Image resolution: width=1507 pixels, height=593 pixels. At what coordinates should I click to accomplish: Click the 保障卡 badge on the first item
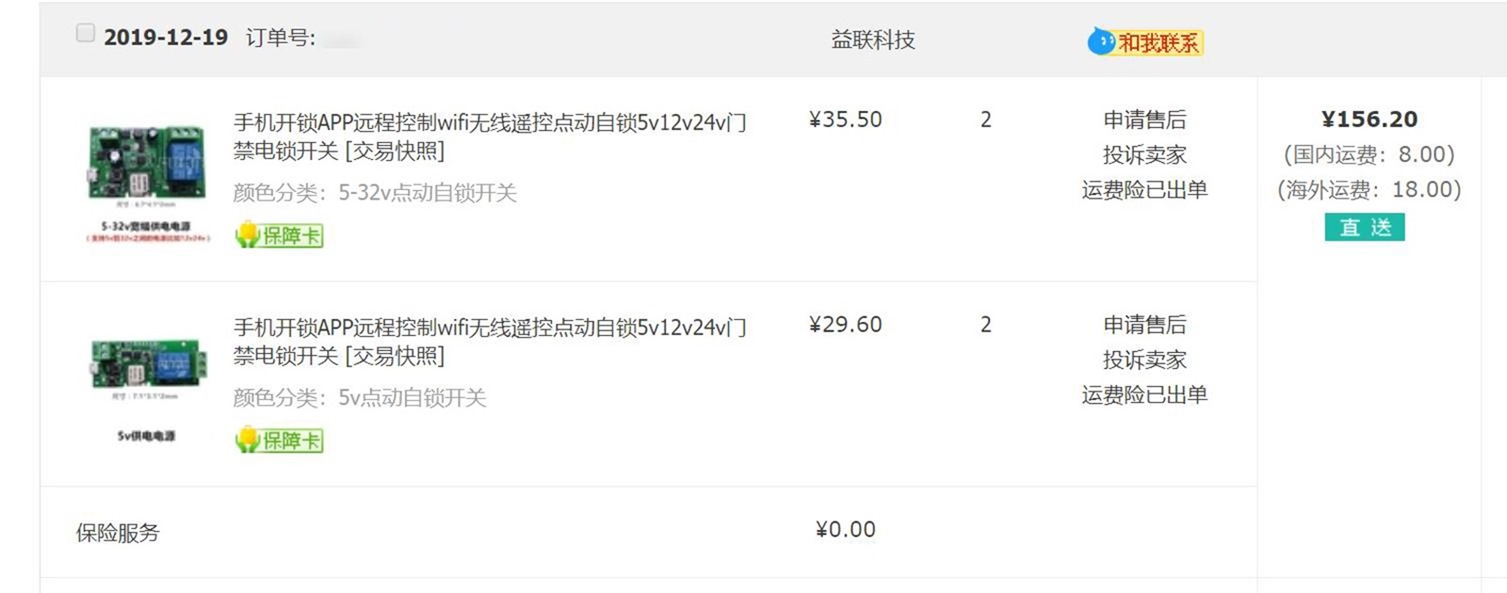(x=279, y=235)
